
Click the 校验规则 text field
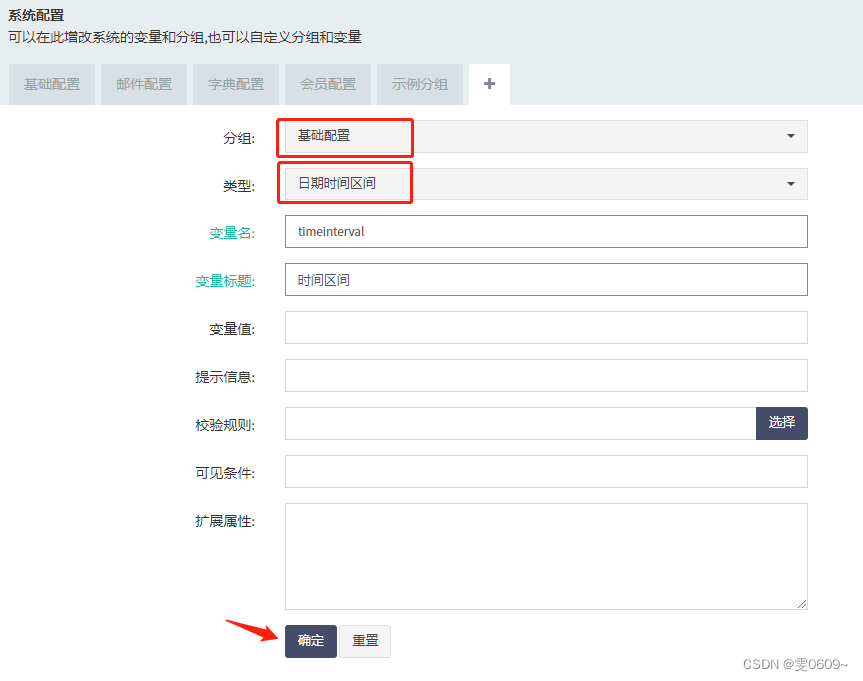click(510, 423)
